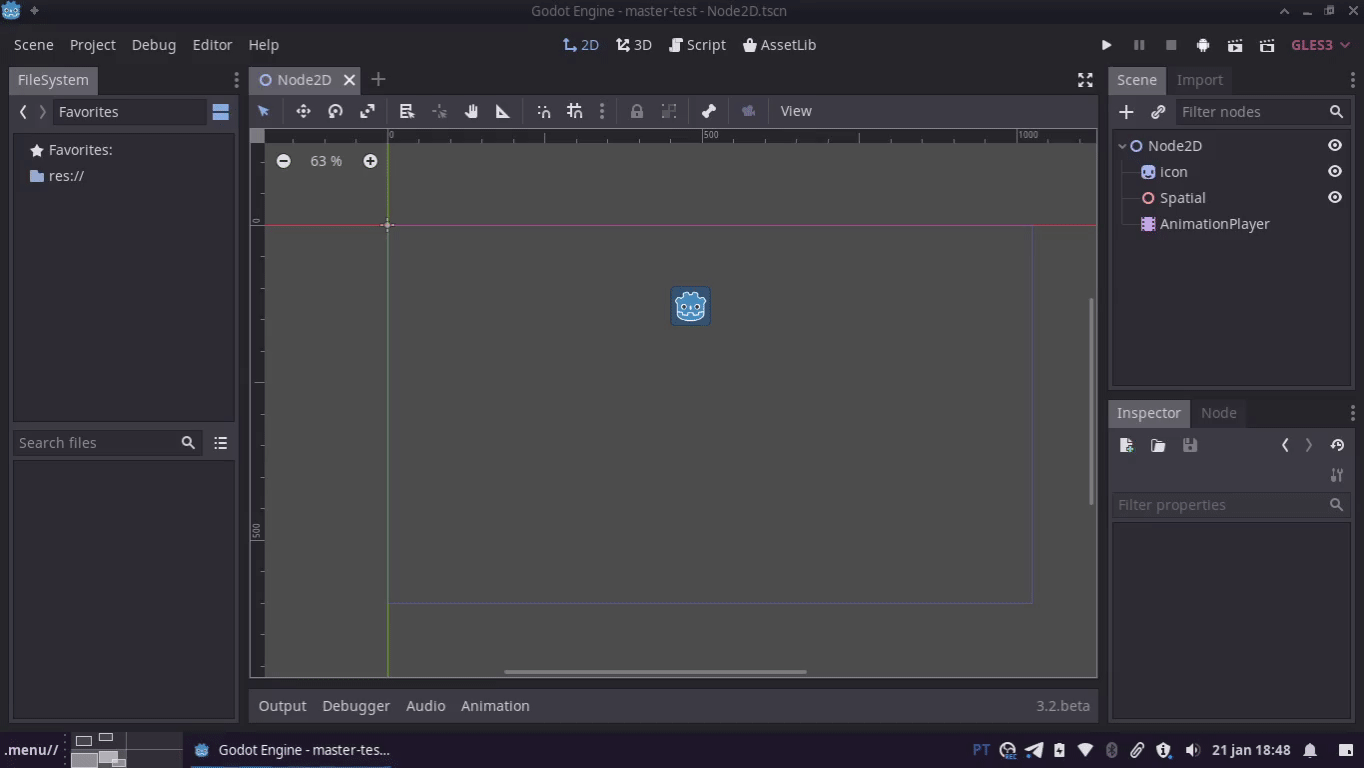
Task: Choose the Scale Mode tool
Action: coord(367,111)
